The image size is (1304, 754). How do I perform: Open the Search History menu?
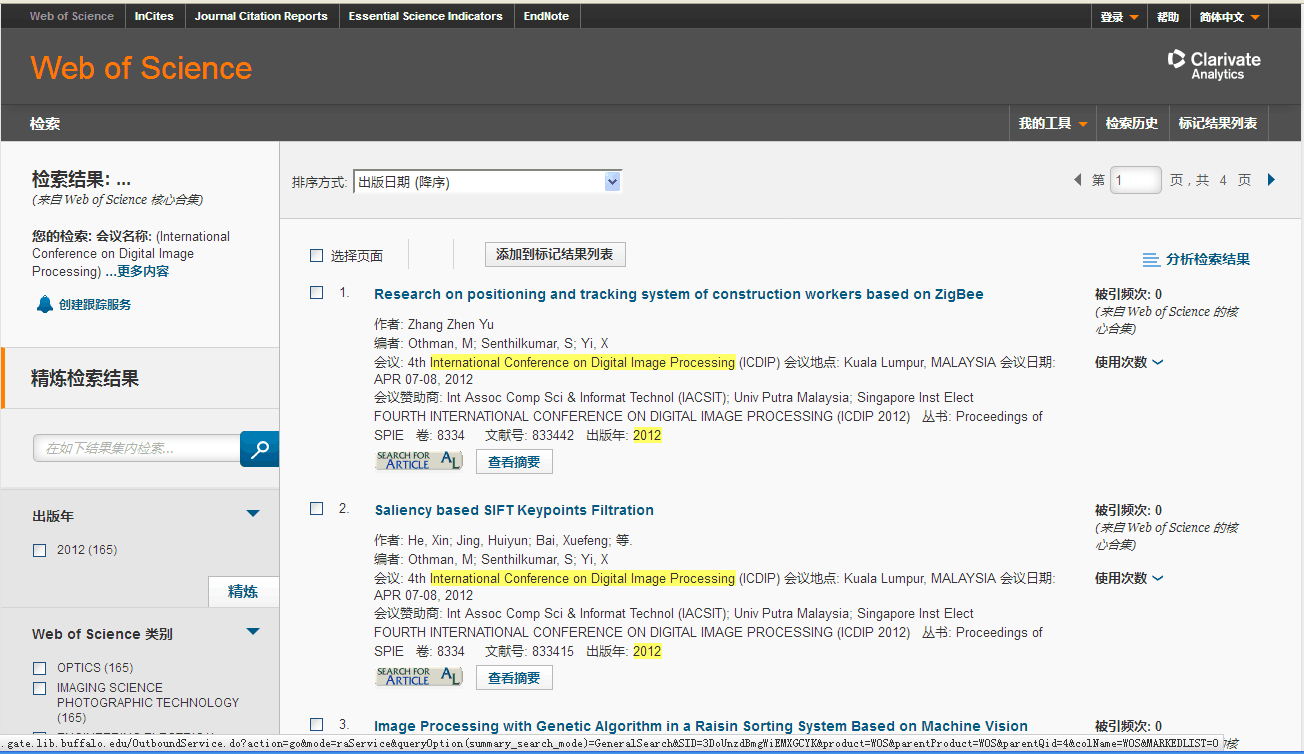[x=1132, y=123]
